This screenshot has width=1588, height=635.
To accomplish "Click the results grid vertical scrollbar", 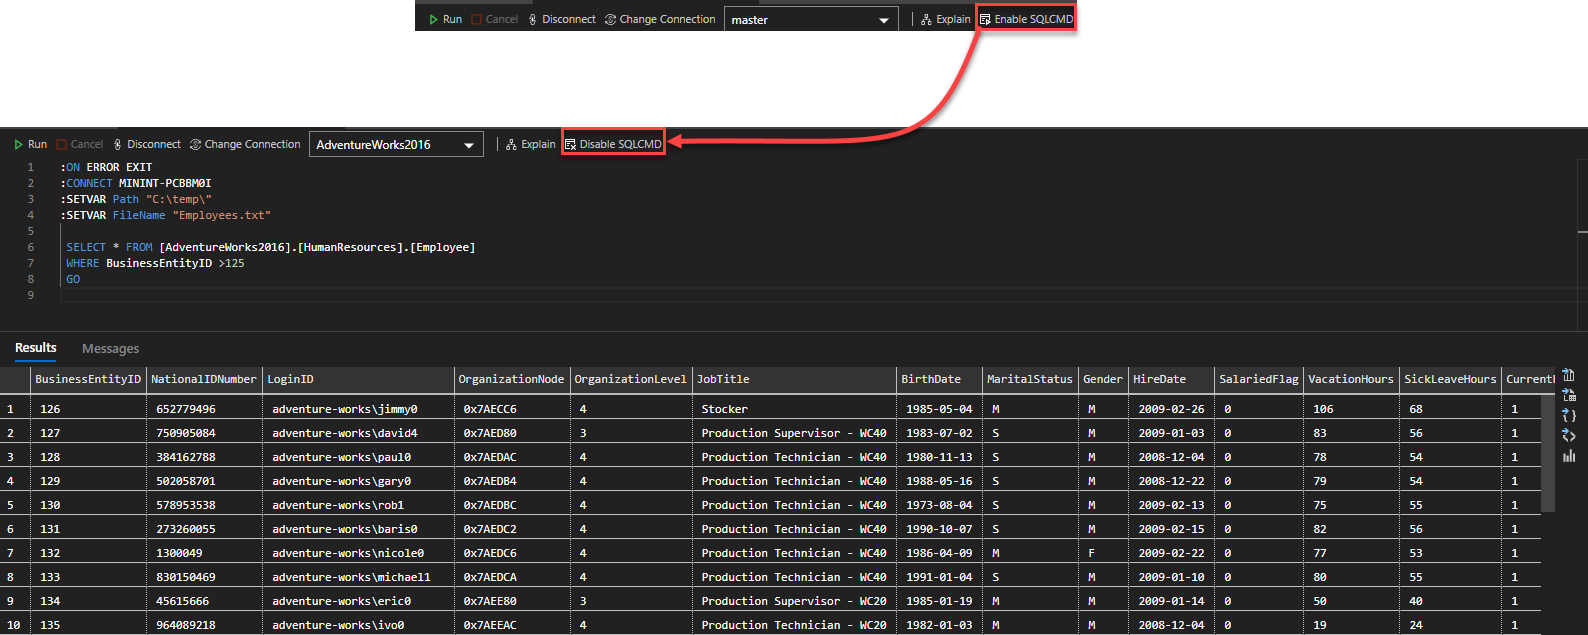I will click(1548, 452).
